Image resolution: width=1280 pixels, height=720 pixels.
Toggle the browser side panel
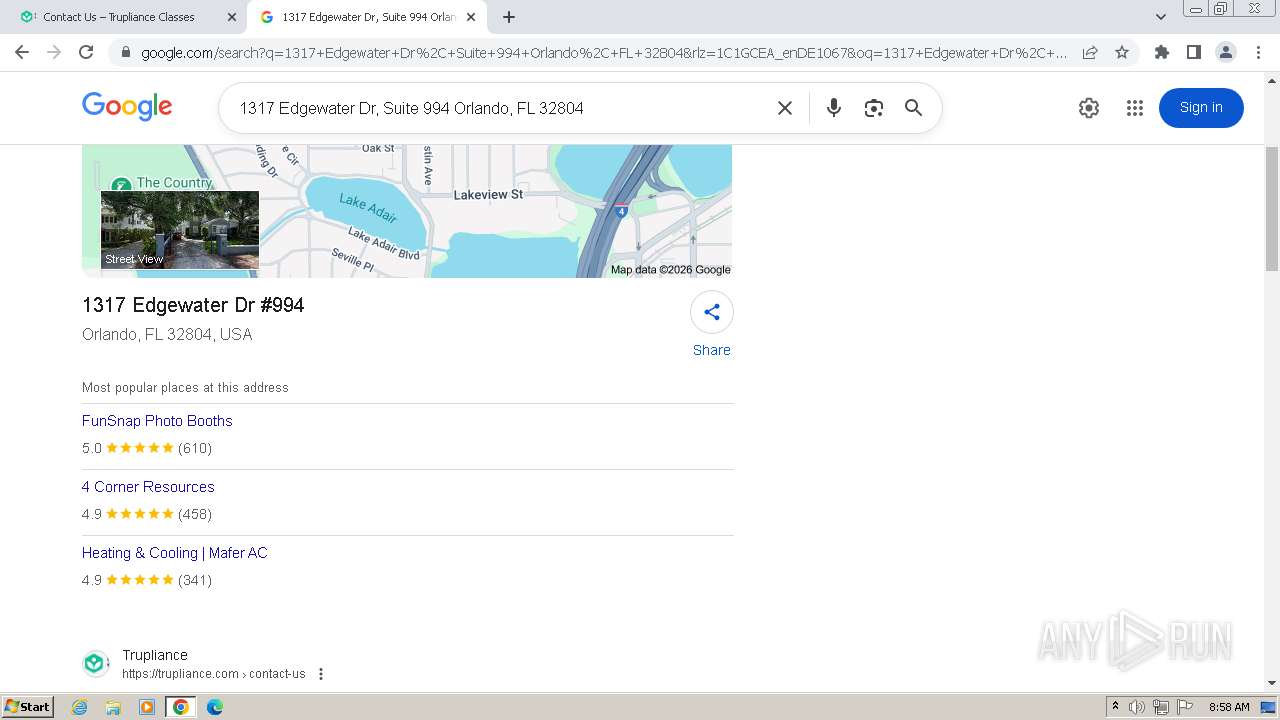1193,52
